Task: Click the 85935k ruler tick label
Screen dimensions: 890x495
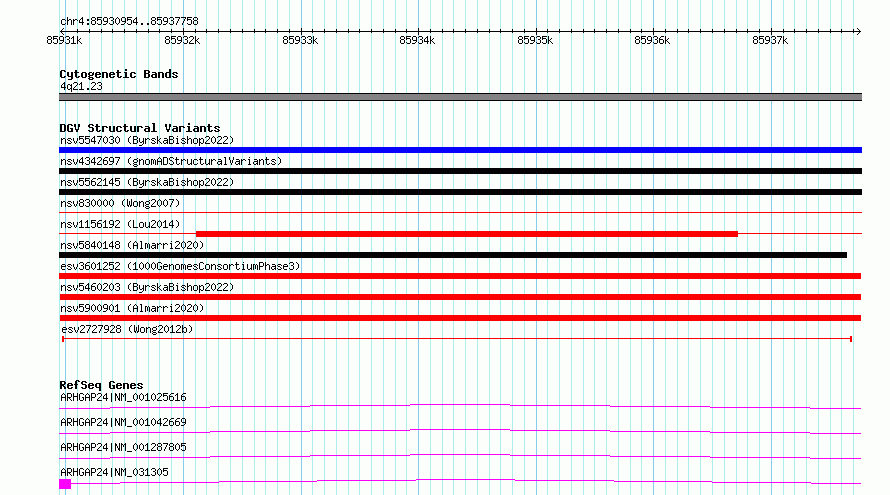Action: pyautogui.click(x=535, y=40)
